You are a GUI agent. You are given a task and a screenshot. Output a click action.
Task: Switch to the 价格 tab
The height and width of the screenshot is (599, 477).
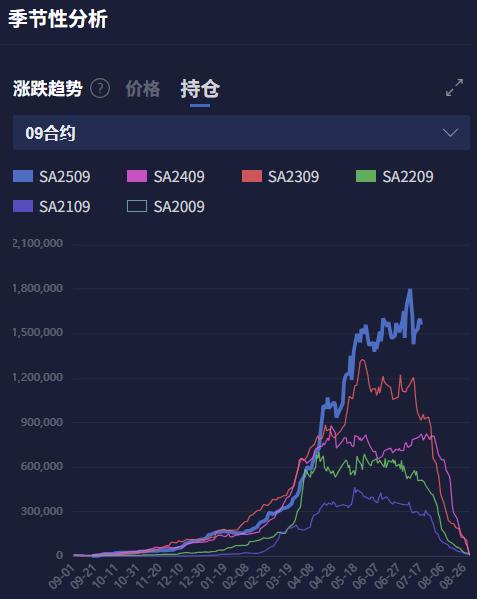pos(143,89)
